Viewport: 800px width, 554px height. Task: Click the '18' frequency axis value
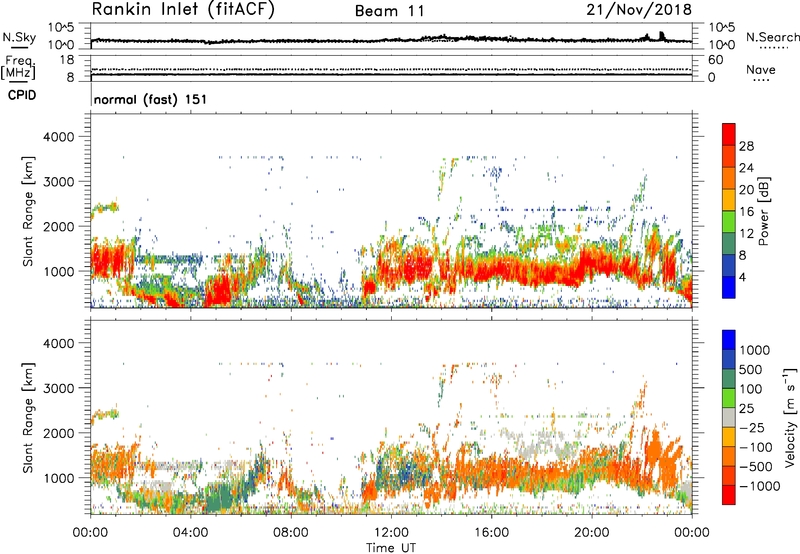(66, 60)
